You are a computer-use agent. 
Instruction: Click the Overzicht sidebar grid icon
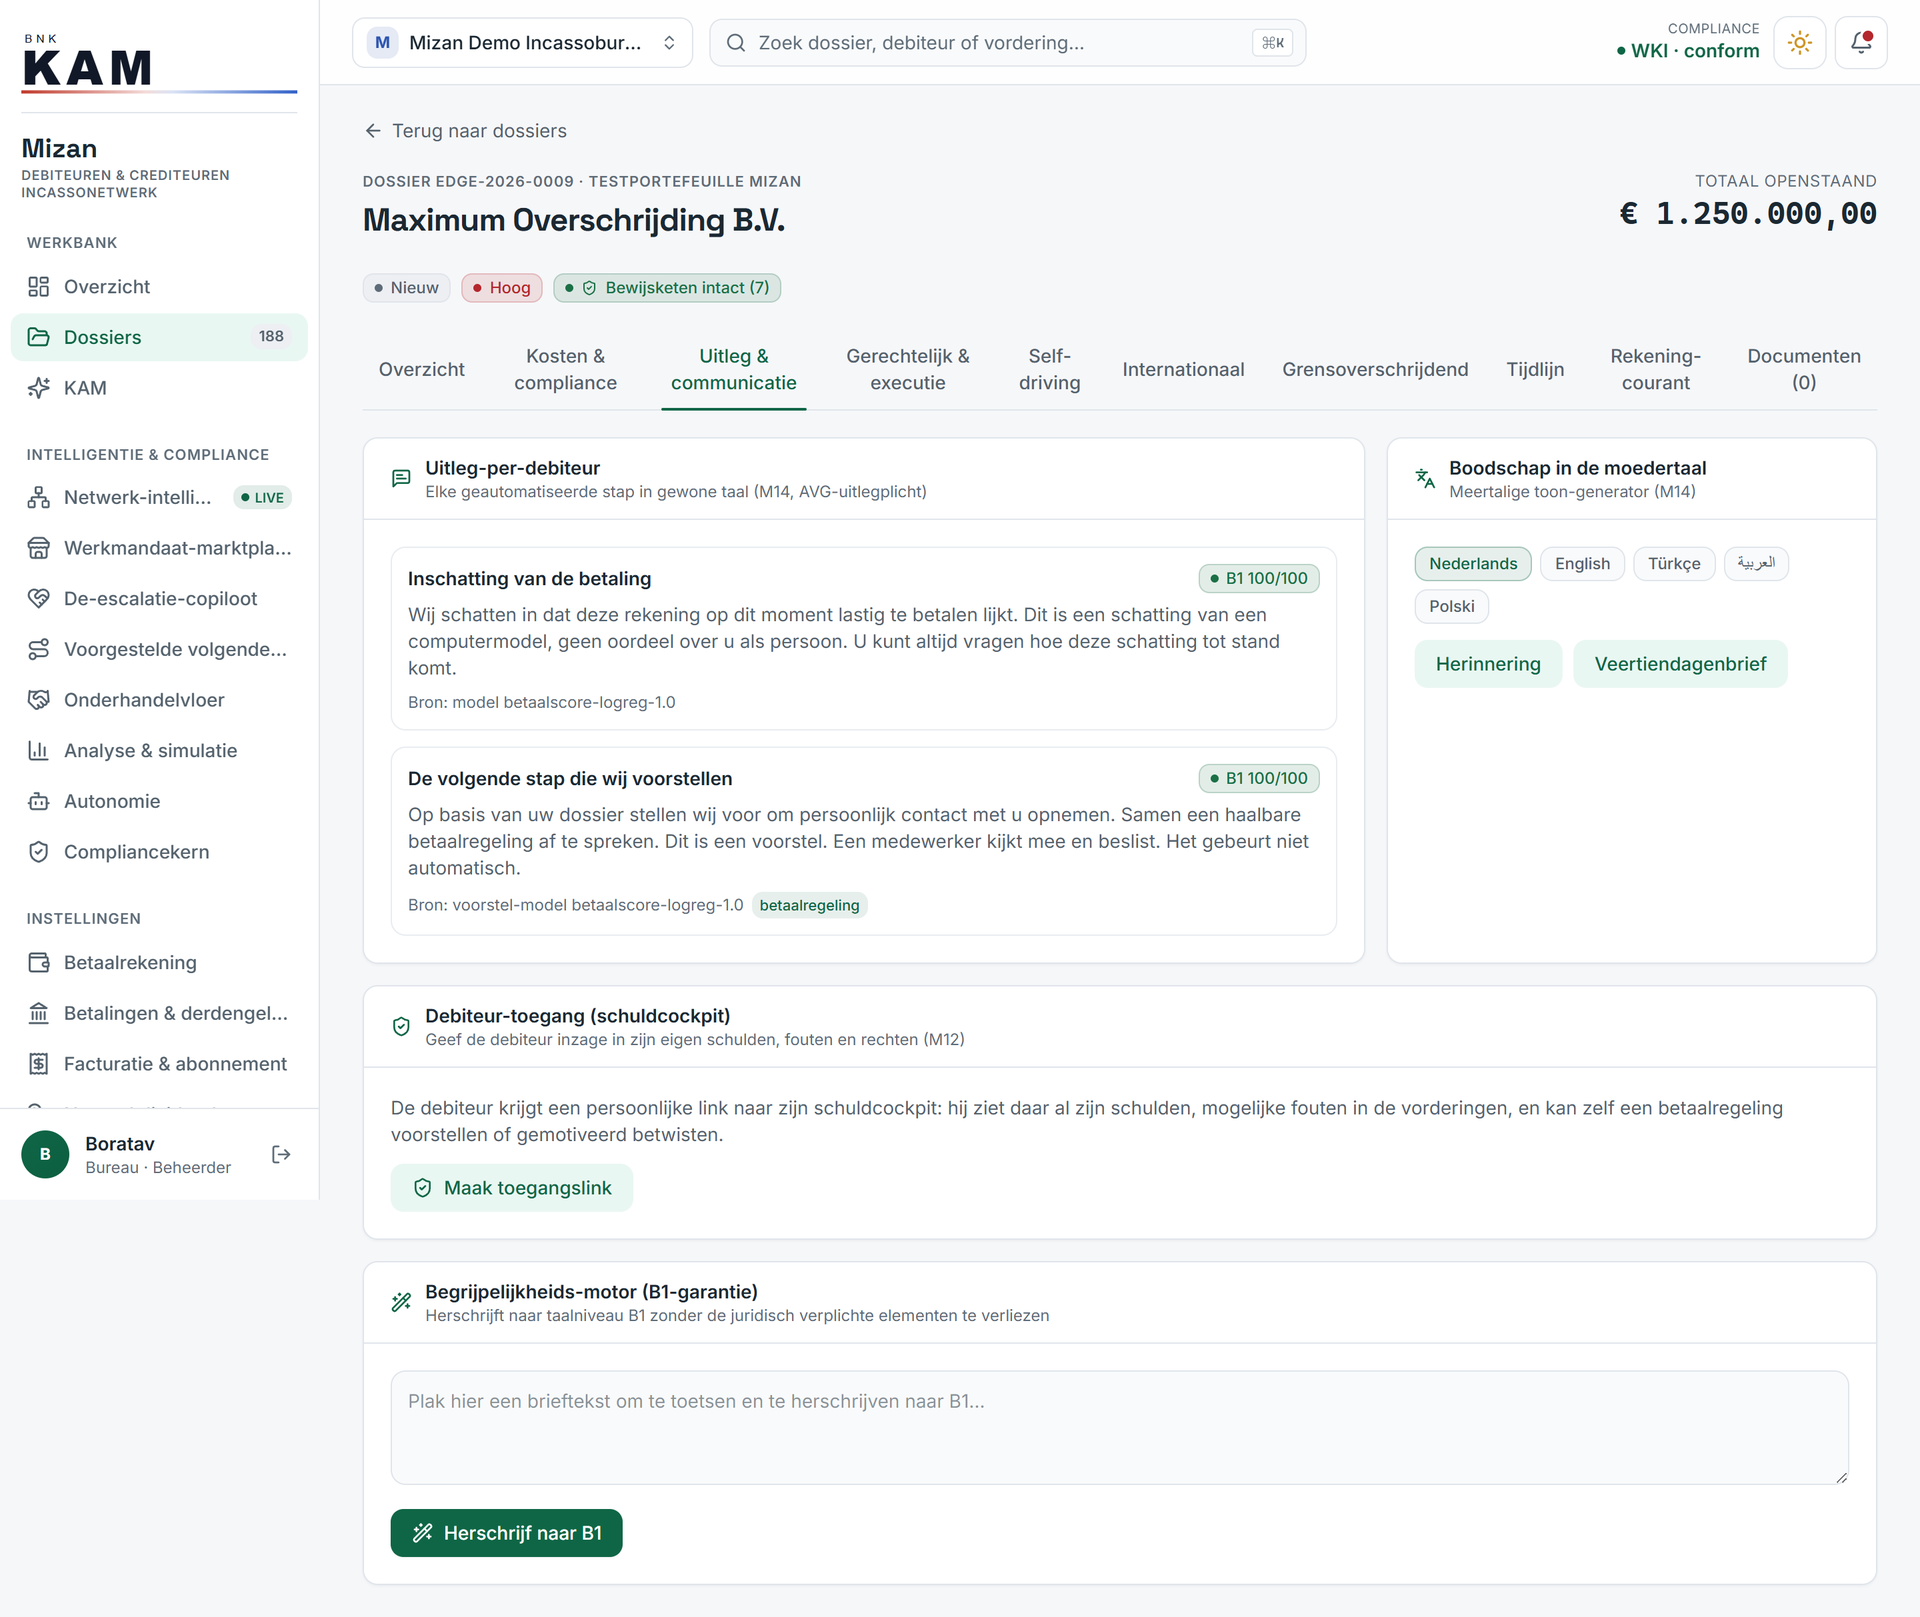[38, 287]
